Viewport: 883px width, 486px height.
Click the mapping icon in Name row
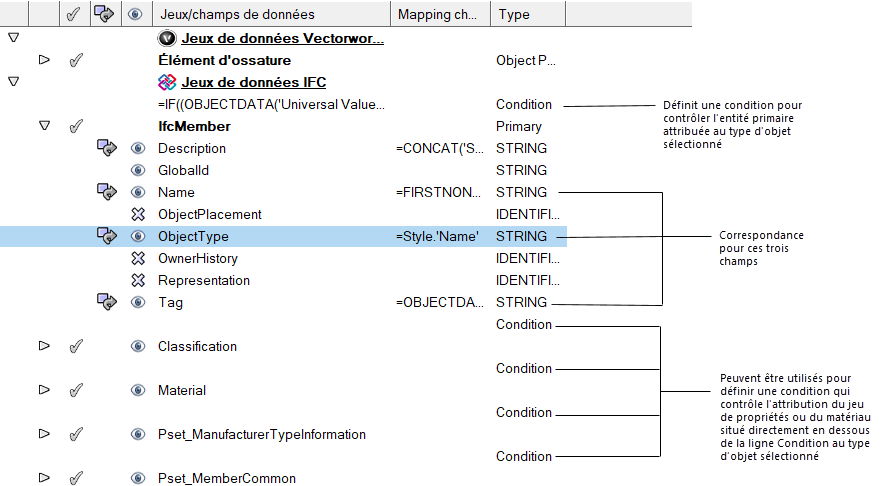106,192
